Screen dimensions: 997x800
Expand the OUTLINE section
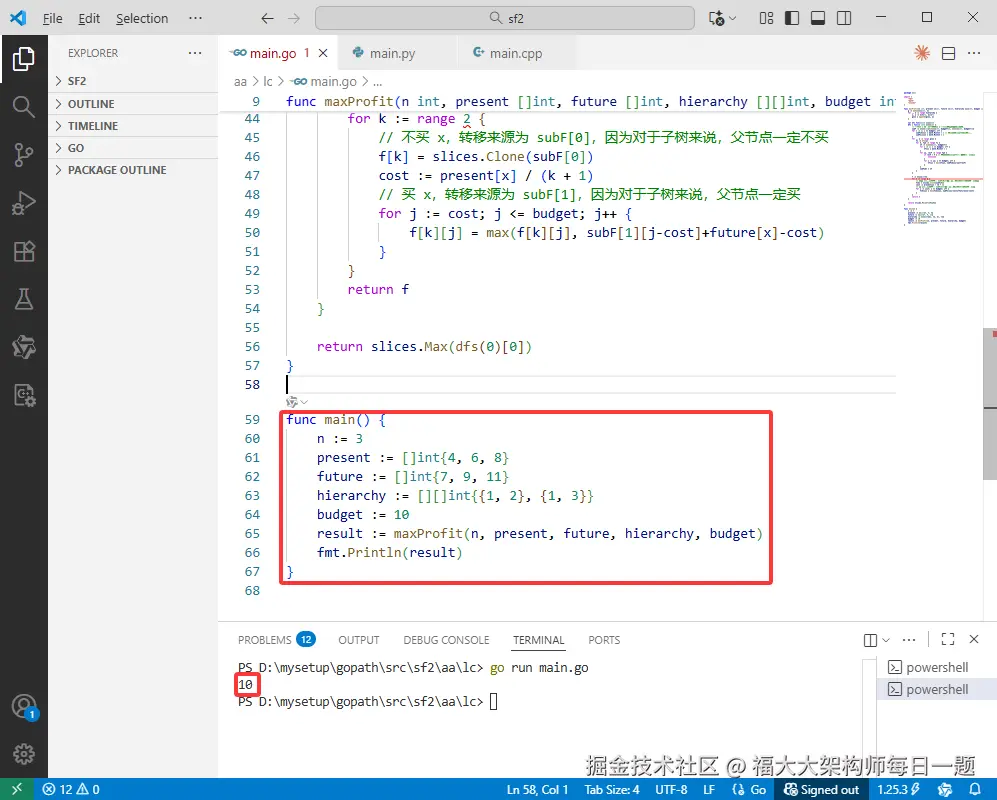tap(133, 104)
